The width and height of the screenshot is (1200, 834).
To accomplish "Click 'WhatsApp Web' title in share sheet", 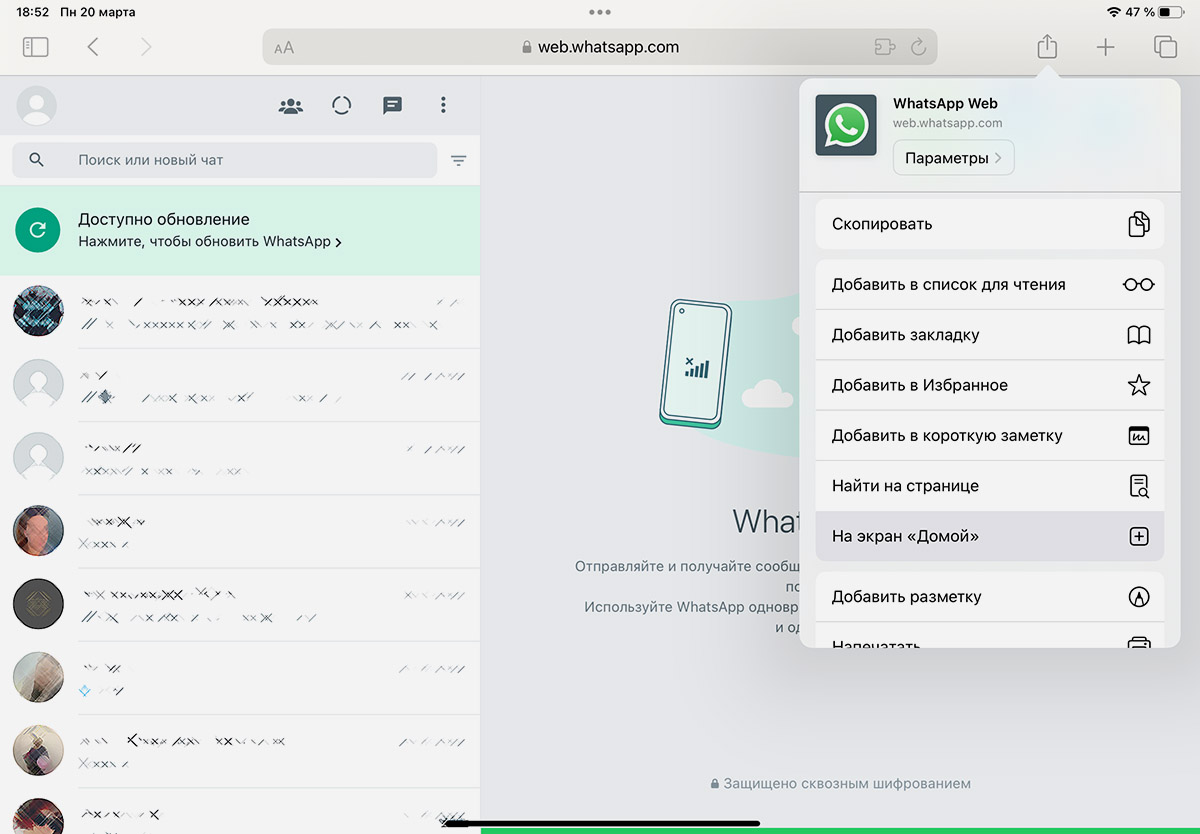I will tap(945, 103).
